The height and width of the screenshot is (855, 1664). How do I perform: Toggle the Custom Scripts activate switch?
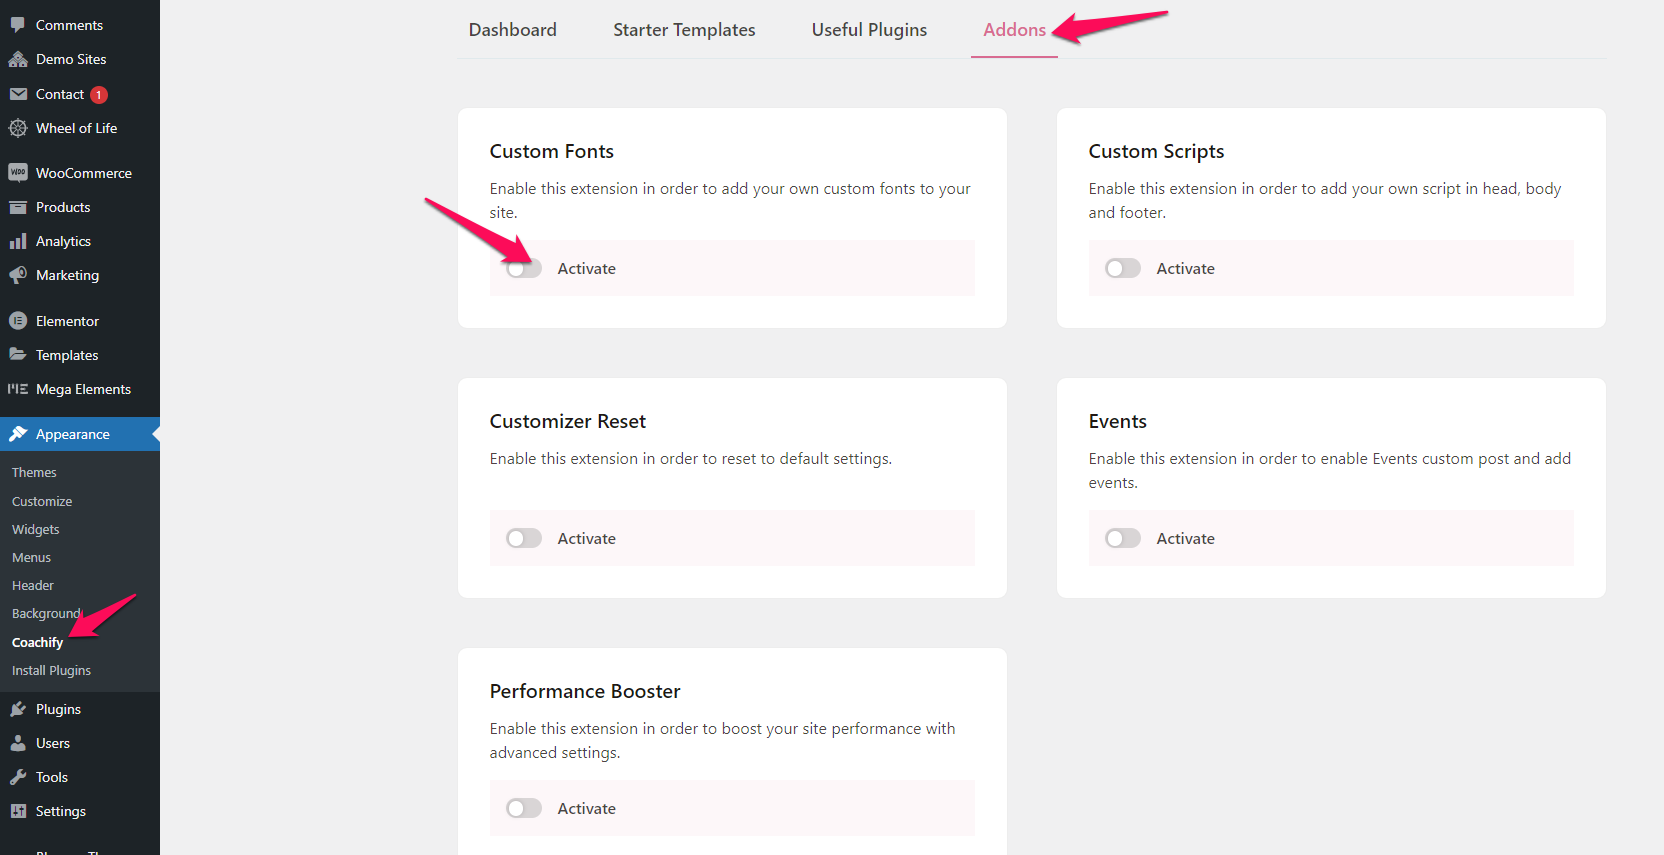[1122, 268]
